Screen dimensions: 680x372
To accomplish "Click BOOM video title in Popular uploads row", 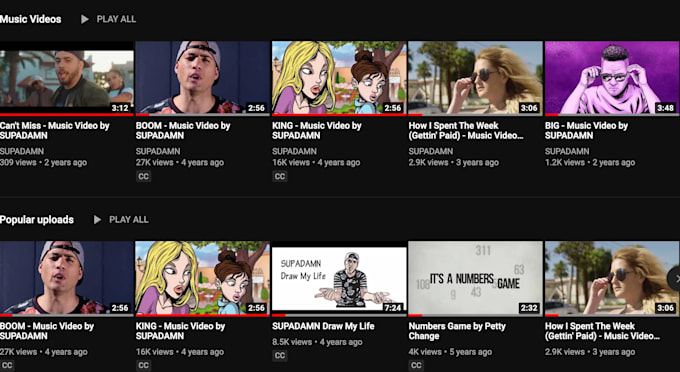I will [47, 331].
